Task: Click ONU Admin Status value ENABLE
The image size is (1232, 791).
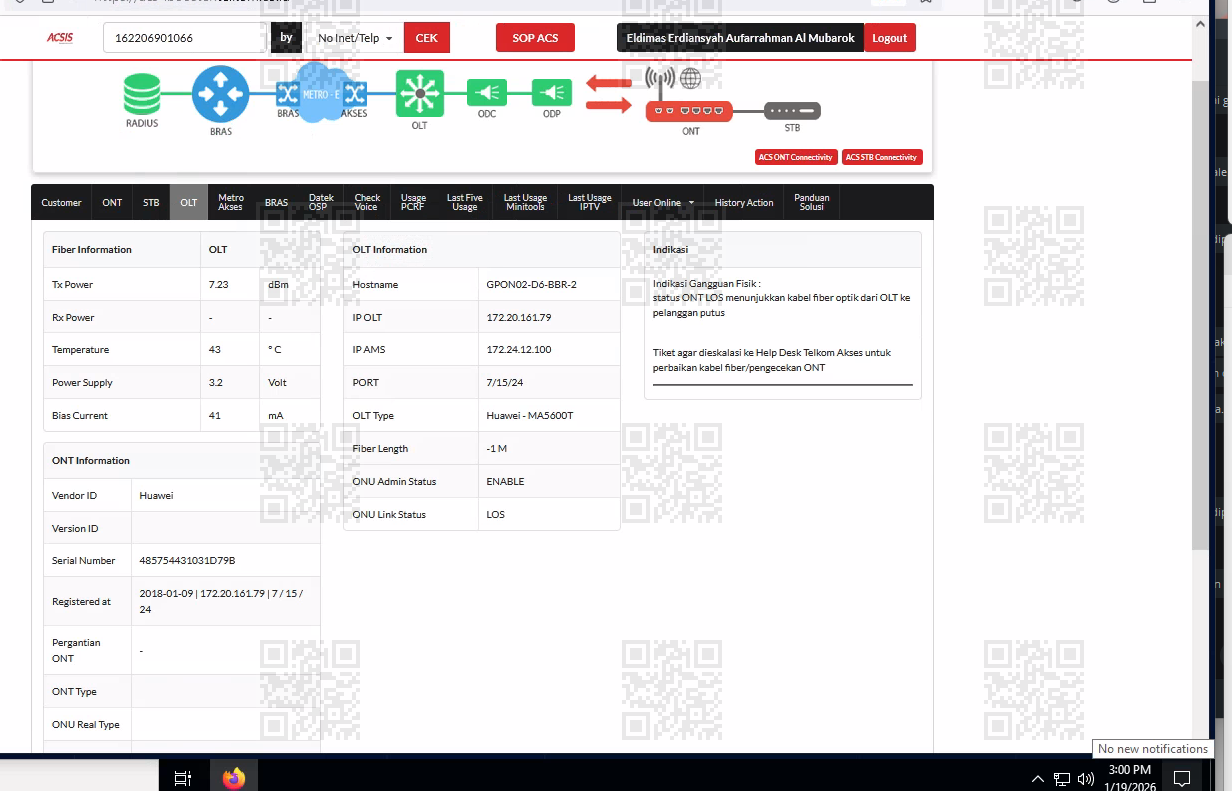Action: pyautogui.click(x=505, y=482)
